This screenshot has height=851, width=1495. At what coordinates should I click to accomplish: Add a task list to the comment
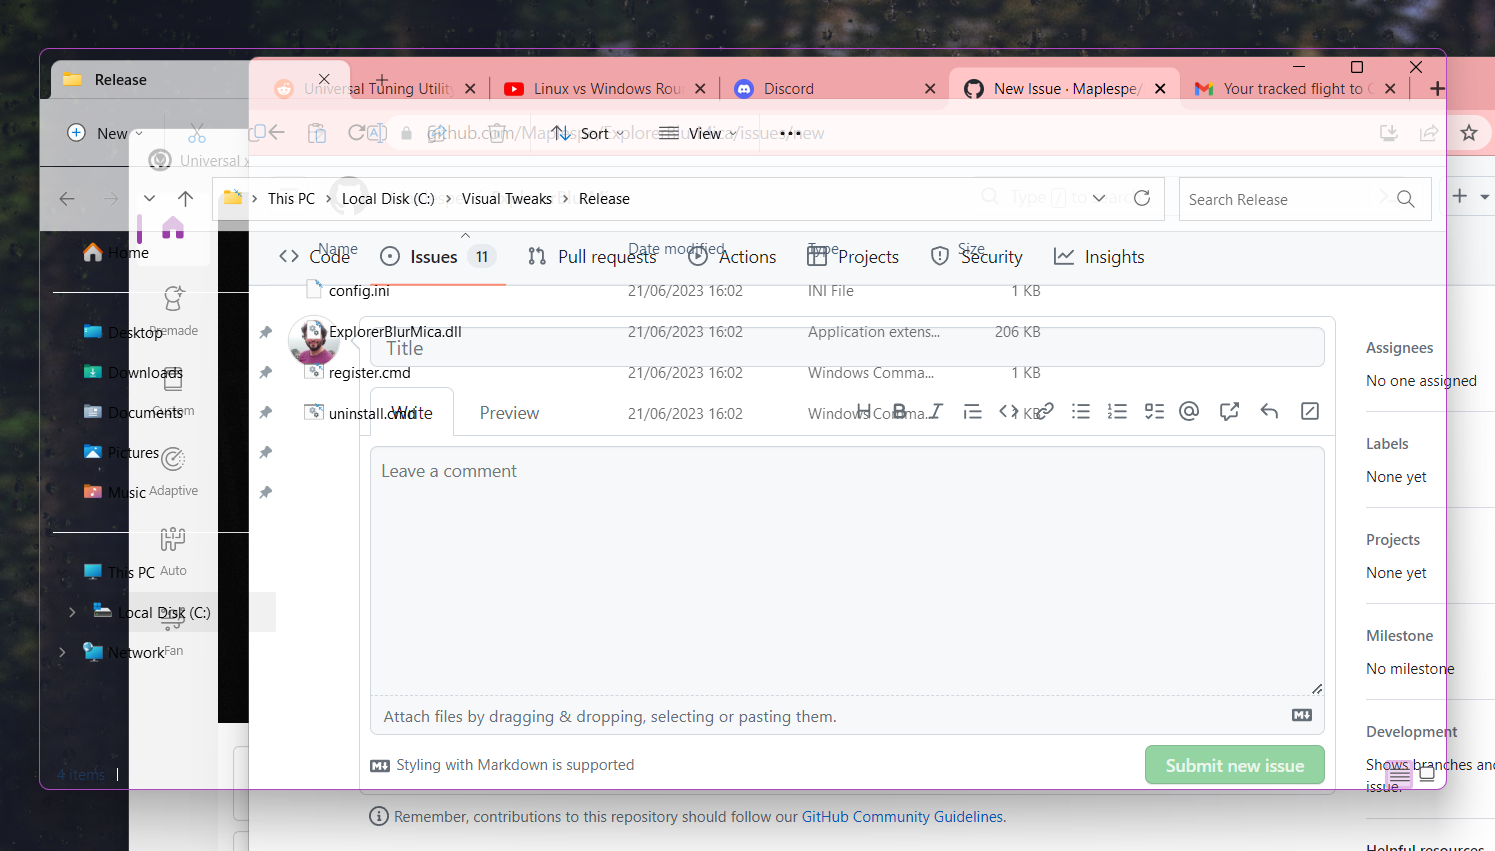tap(1154, 410)
